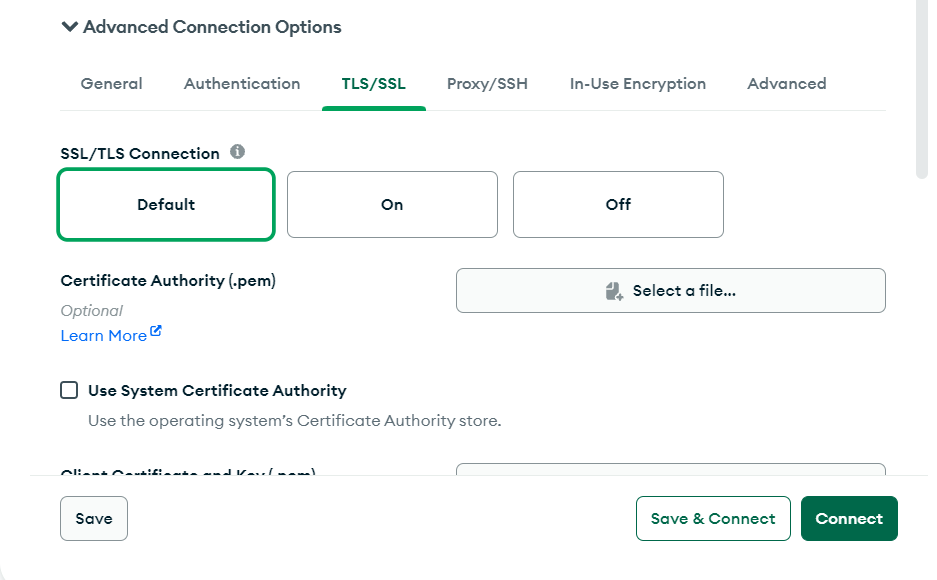Switch to the Advanced tab

786,84
